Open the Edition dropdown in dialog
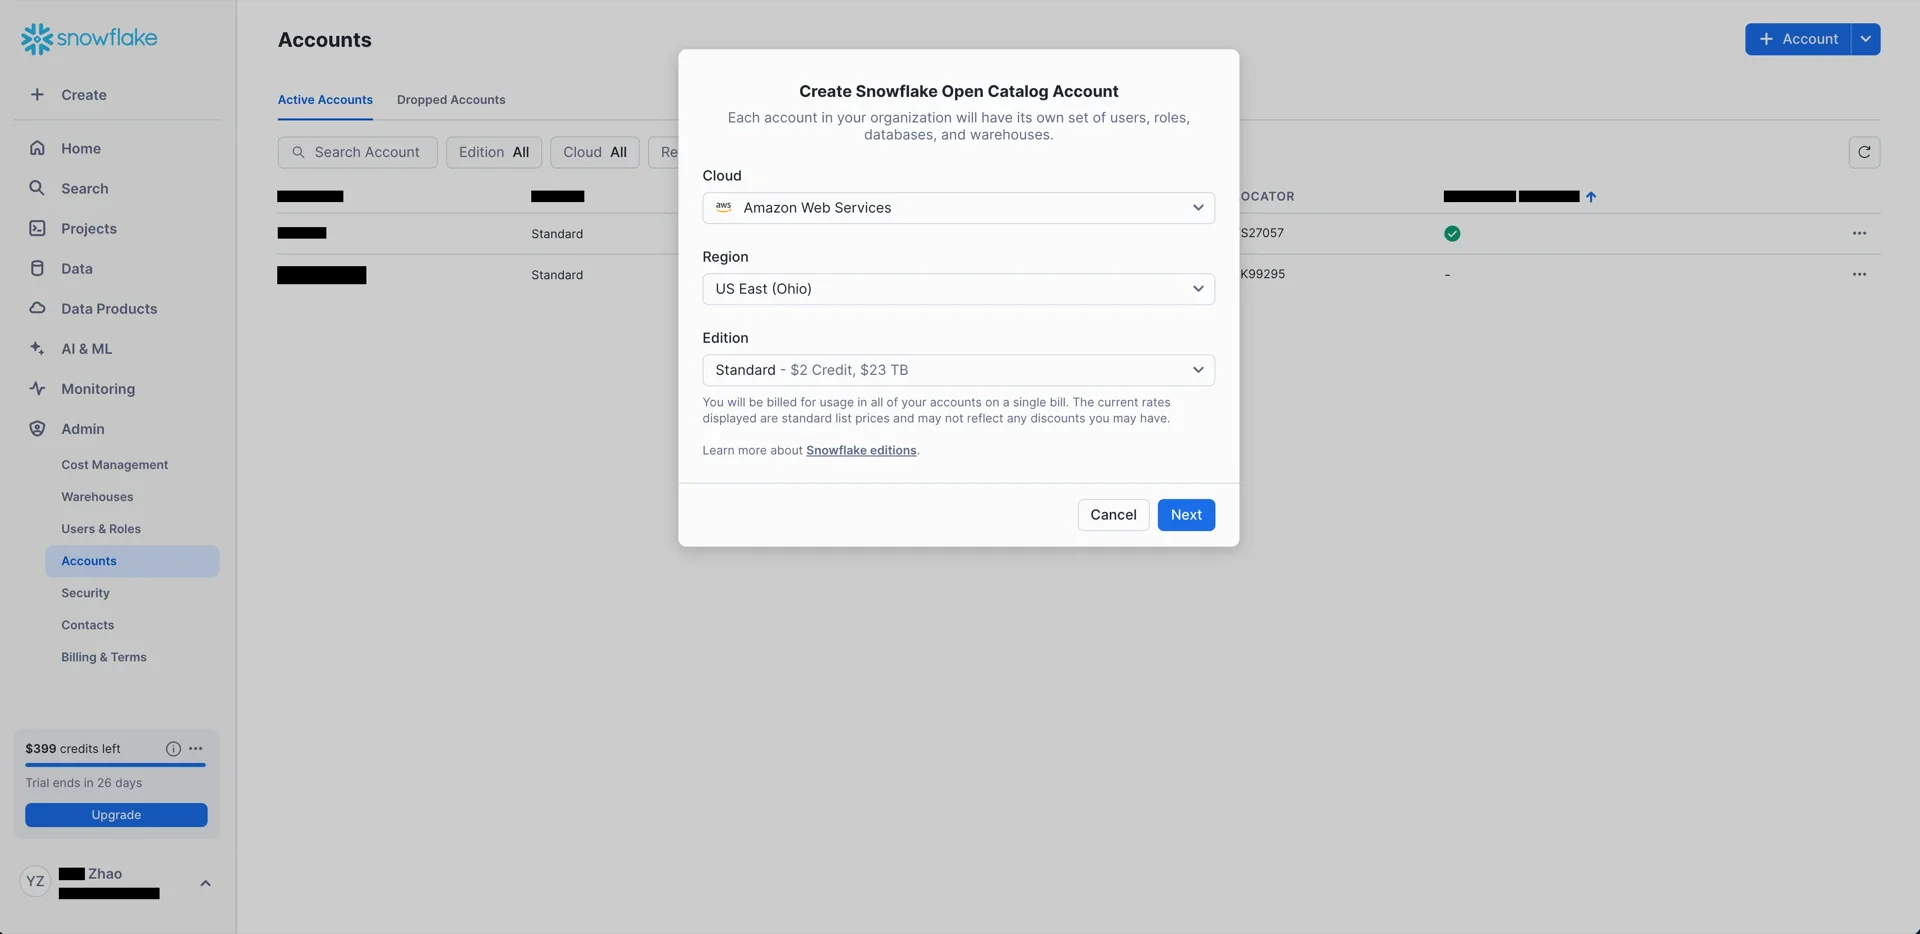The image size is (1920, 934). coord(958,370)
